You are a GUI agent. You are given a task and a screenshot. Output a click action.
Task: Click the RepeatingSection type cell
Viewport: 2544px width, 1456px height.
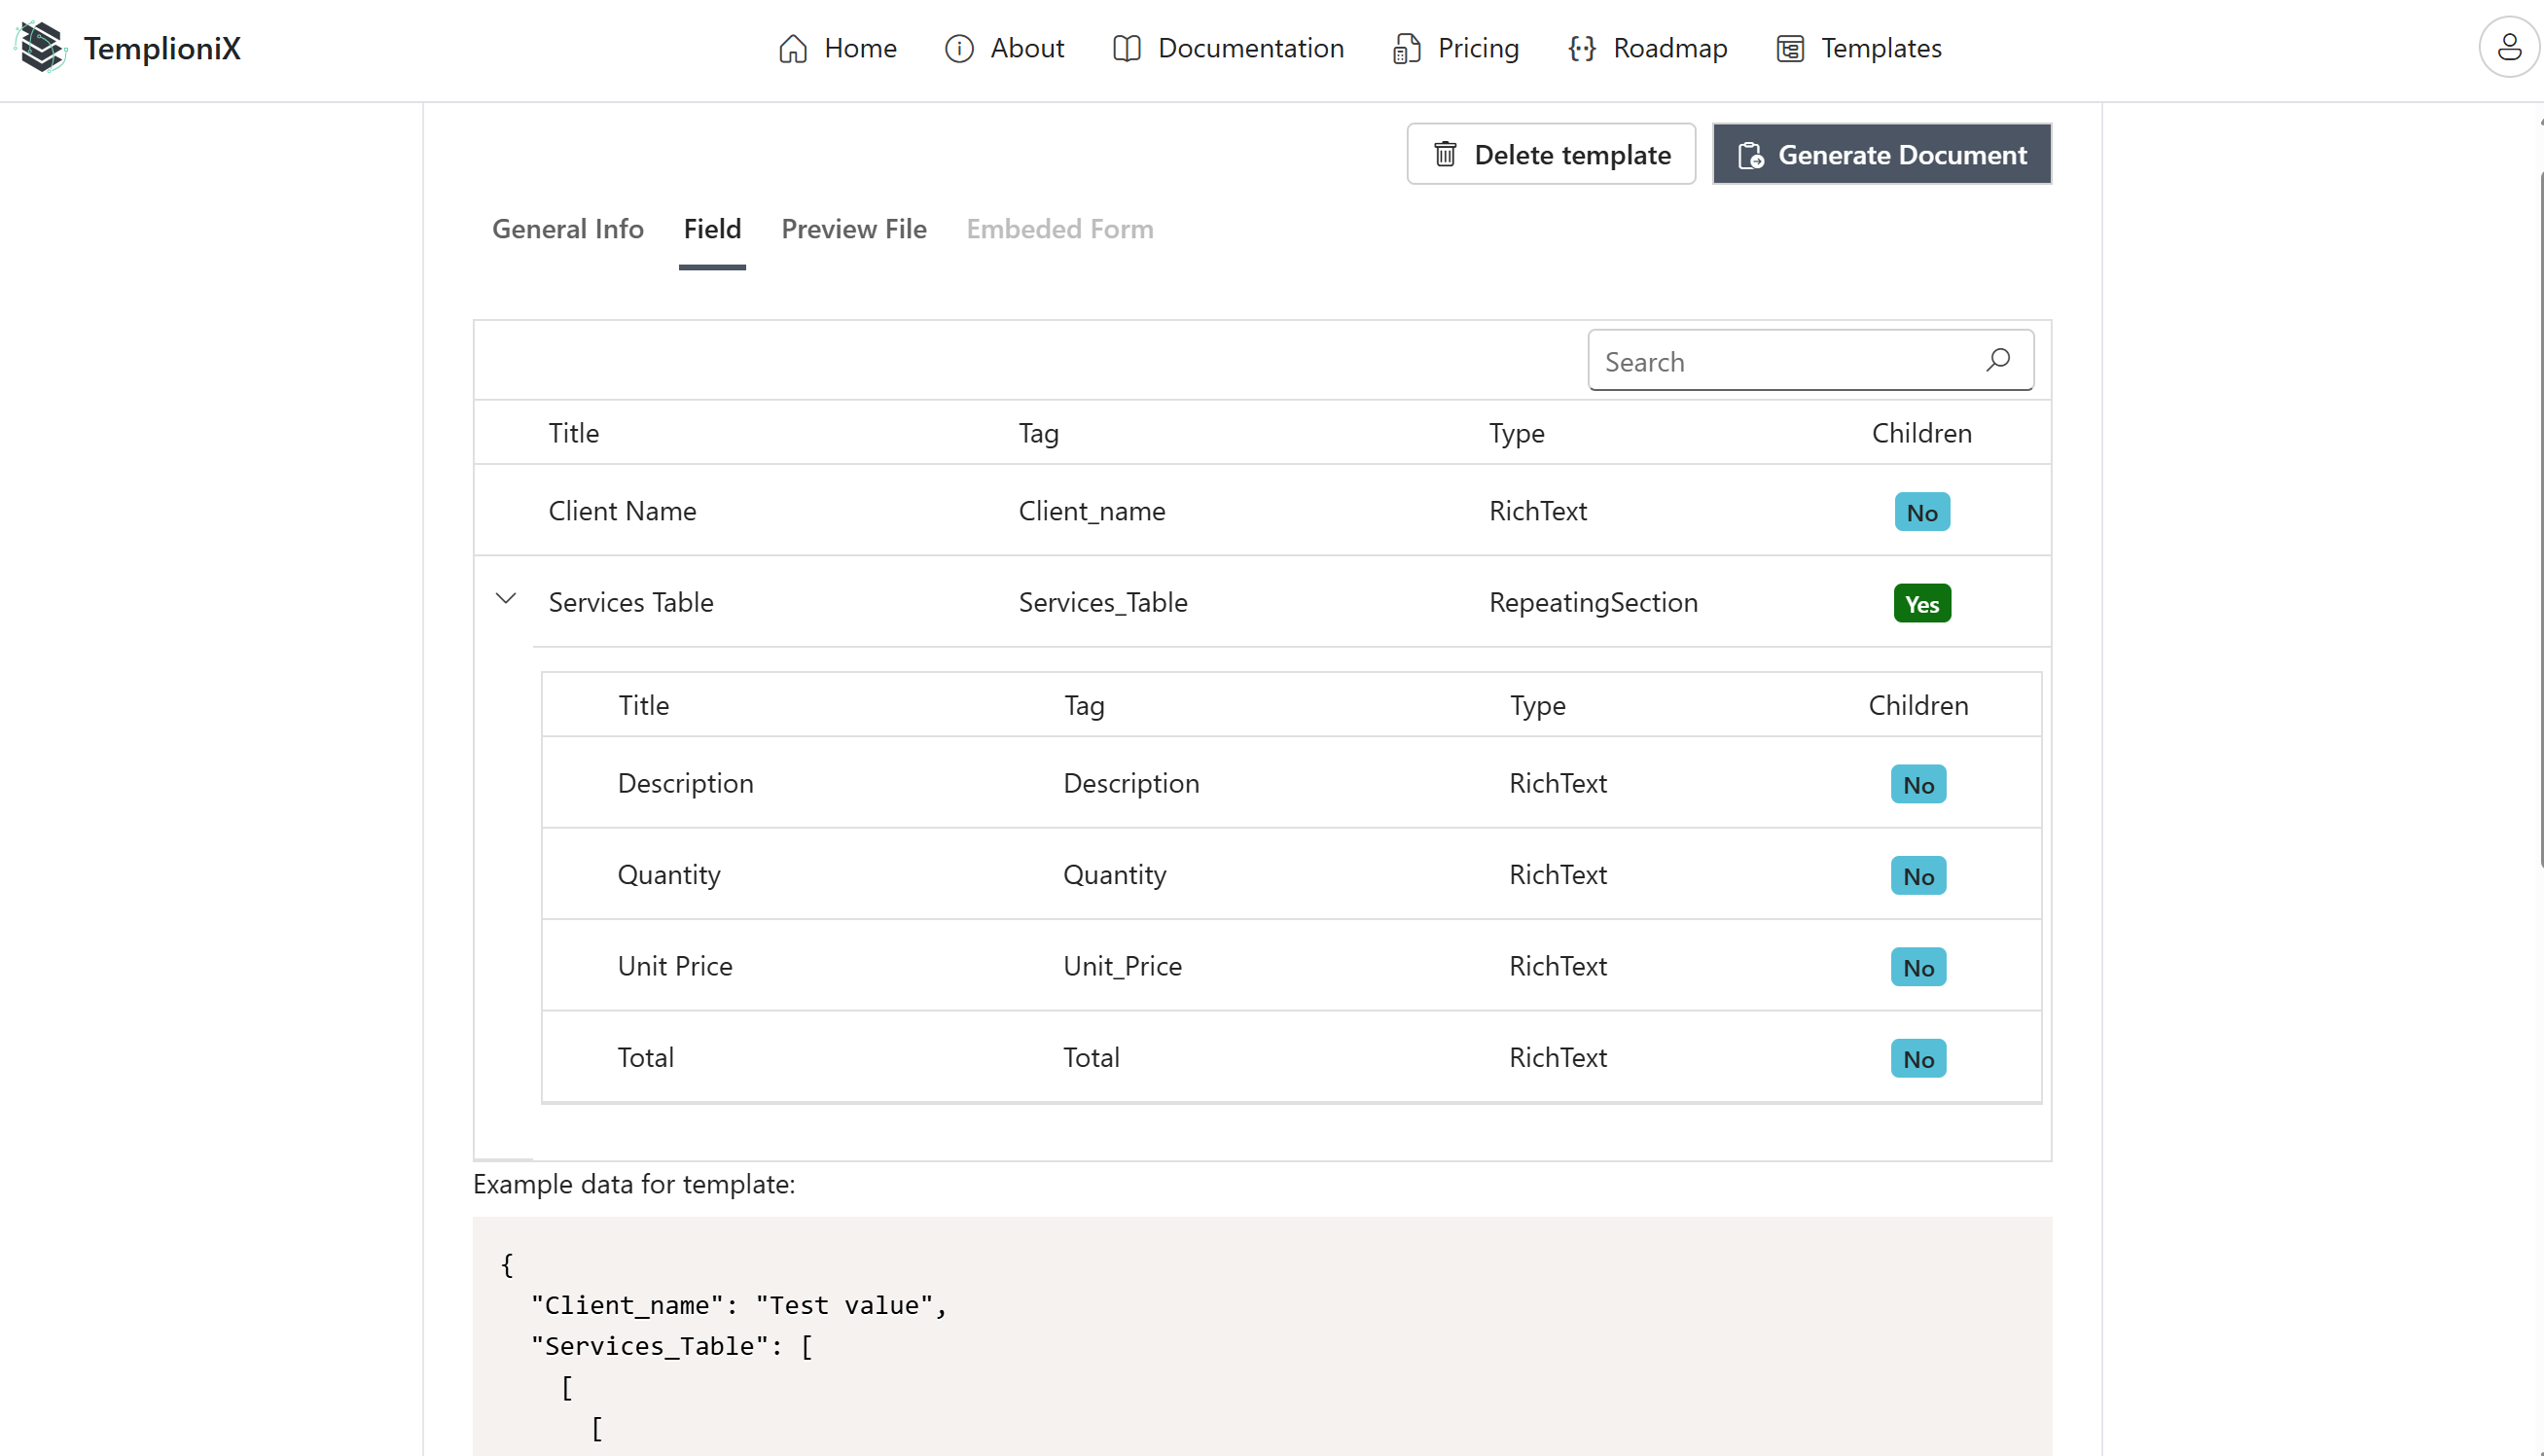tap(1593, 602)
